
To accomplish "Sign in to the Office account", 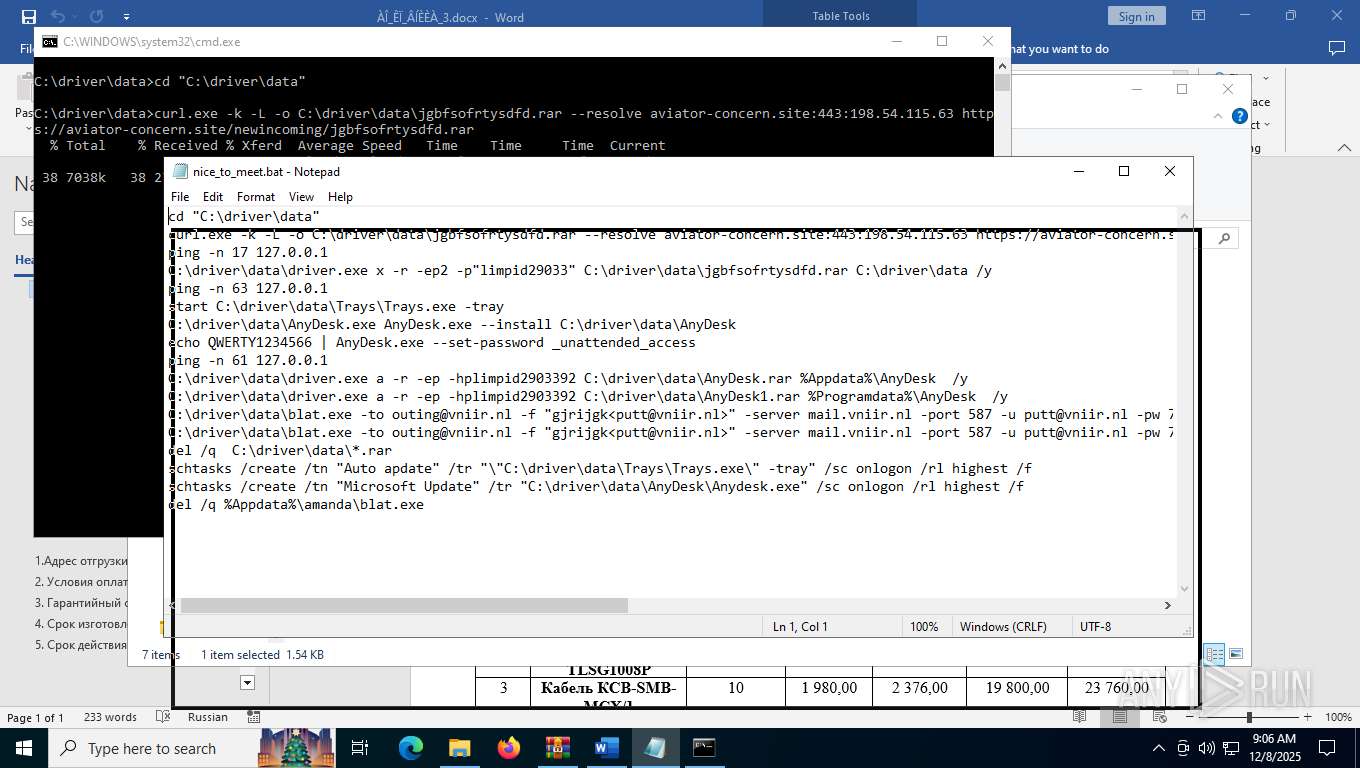I will tap(1136, 16).
